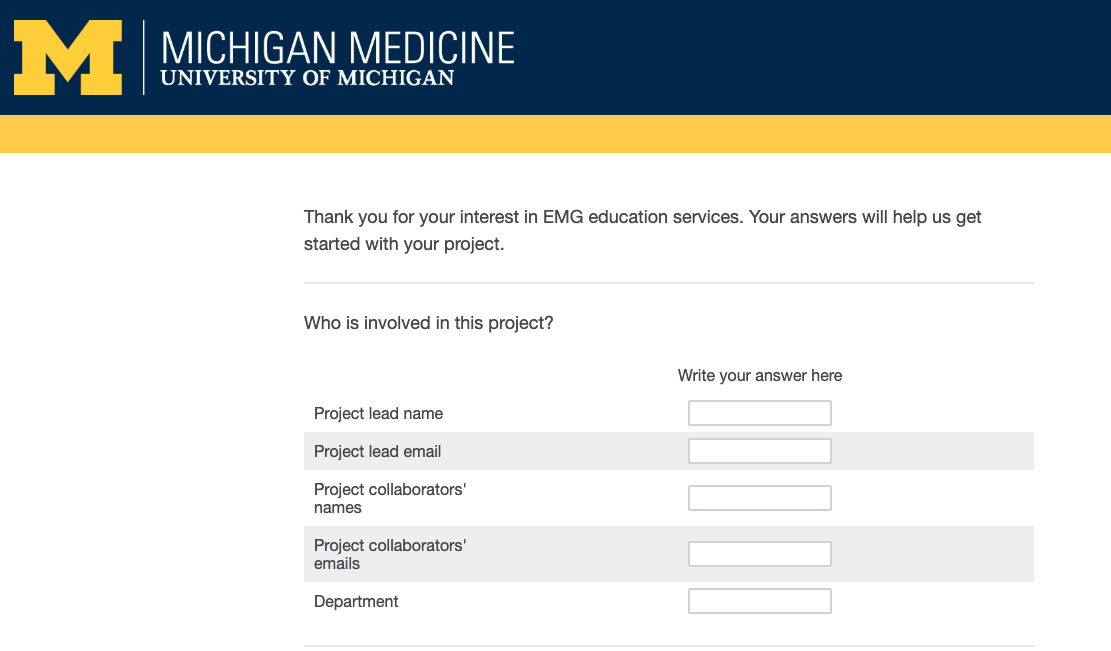Click the 'Project lead email' label
The width and height of the screenshot is (1111, 651).
tap(378, 452)
